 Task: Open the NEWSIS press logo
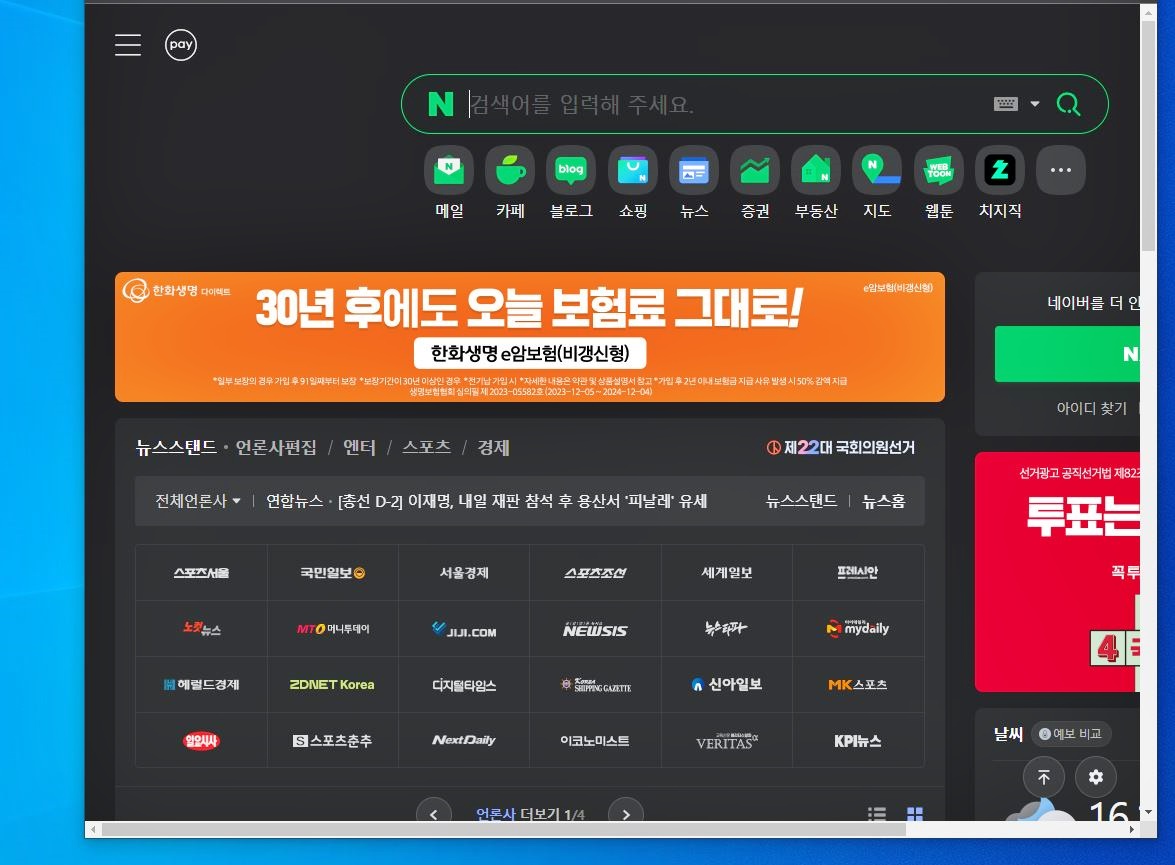[595, 629]
